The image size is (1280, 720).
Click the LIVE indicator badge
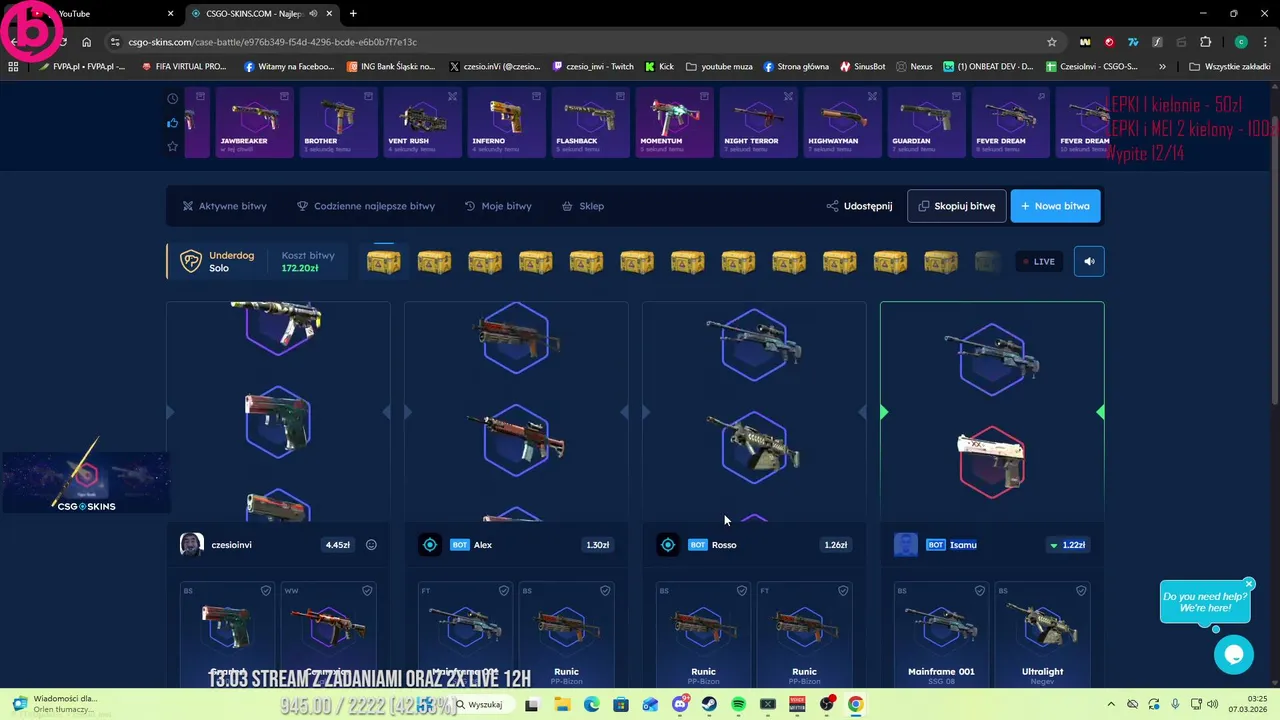coord(1038,262)
